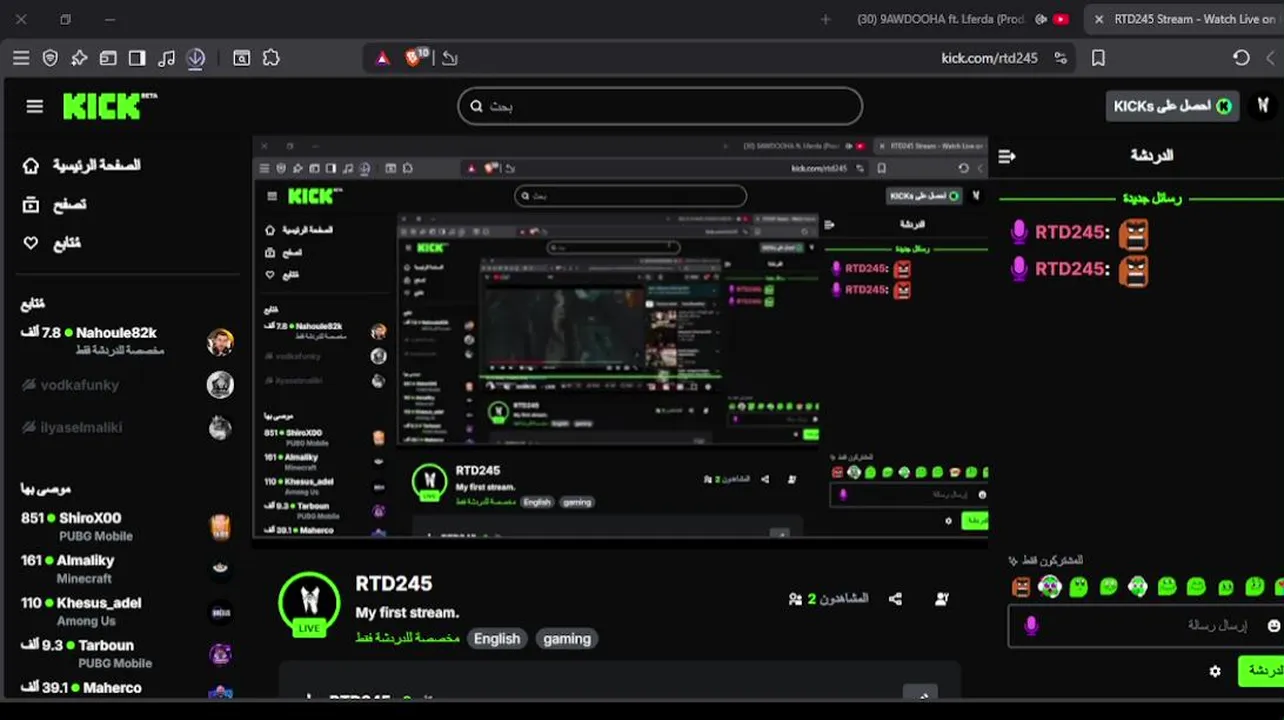Open the music note player toolbar icon
The height and width of the screenshot is (720, 1284).
click(x=166, y=58)
